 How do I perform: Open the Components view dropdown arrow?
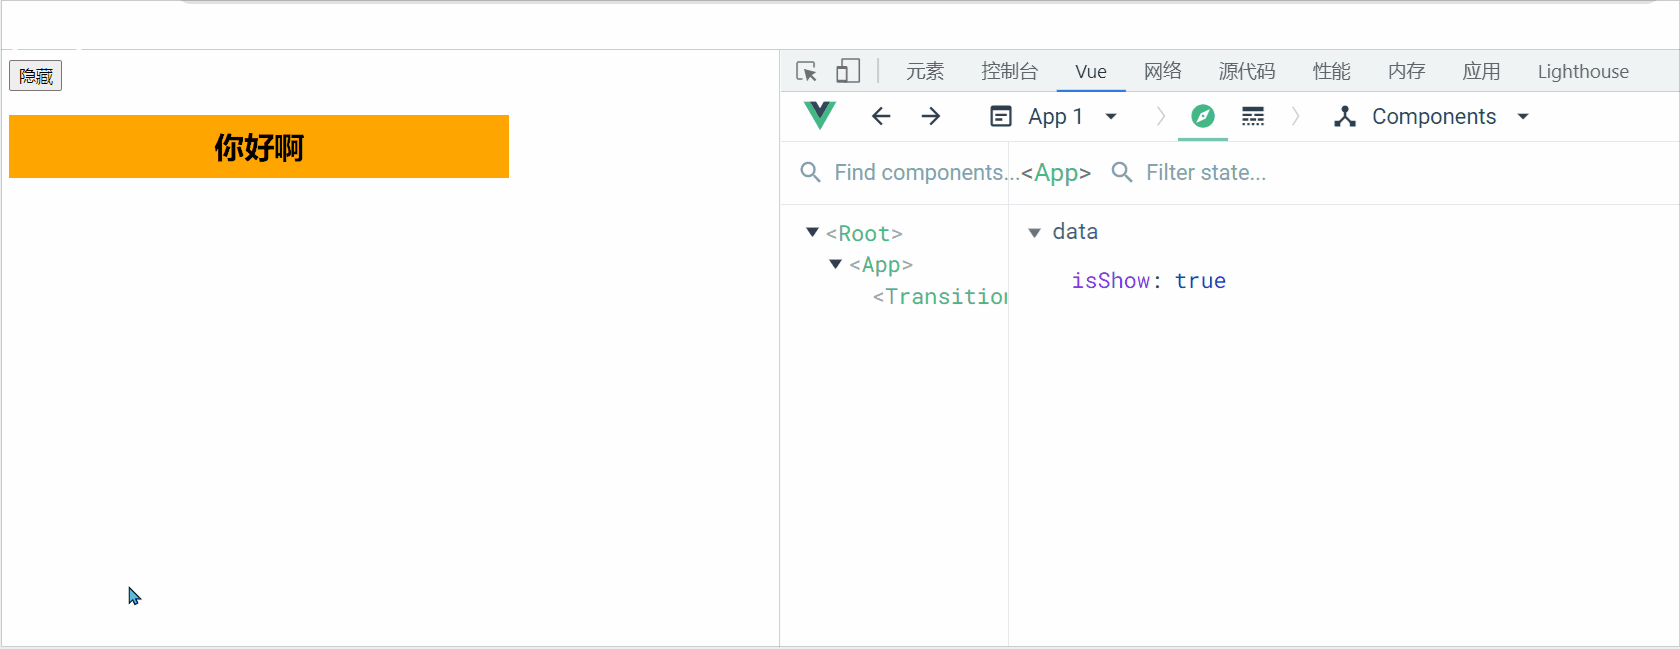pos(1523,116)
